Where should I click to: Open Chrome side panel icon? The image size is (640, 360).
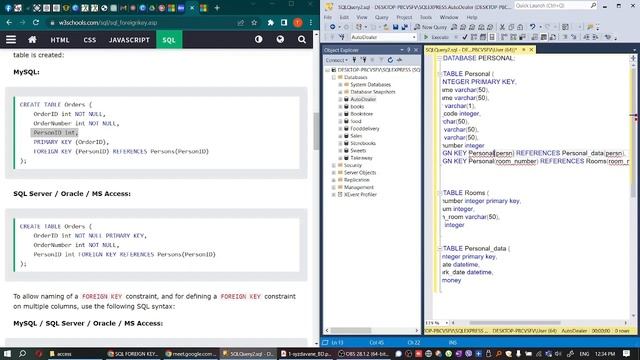tap(284, 22)
